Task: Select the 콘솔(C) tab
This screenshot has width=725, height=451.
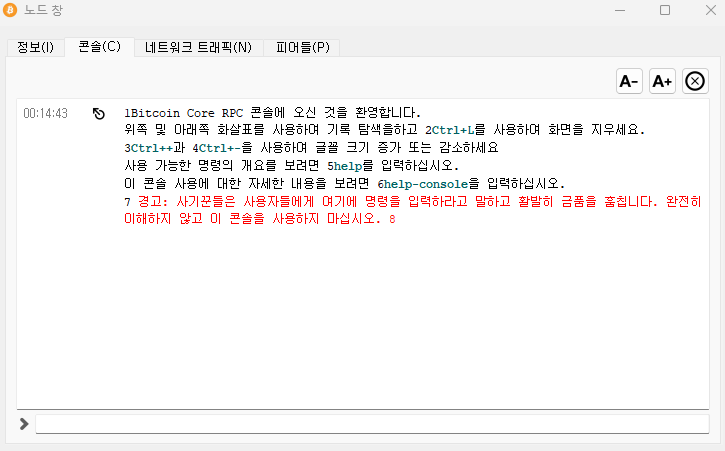Action: tap(99, 46)
